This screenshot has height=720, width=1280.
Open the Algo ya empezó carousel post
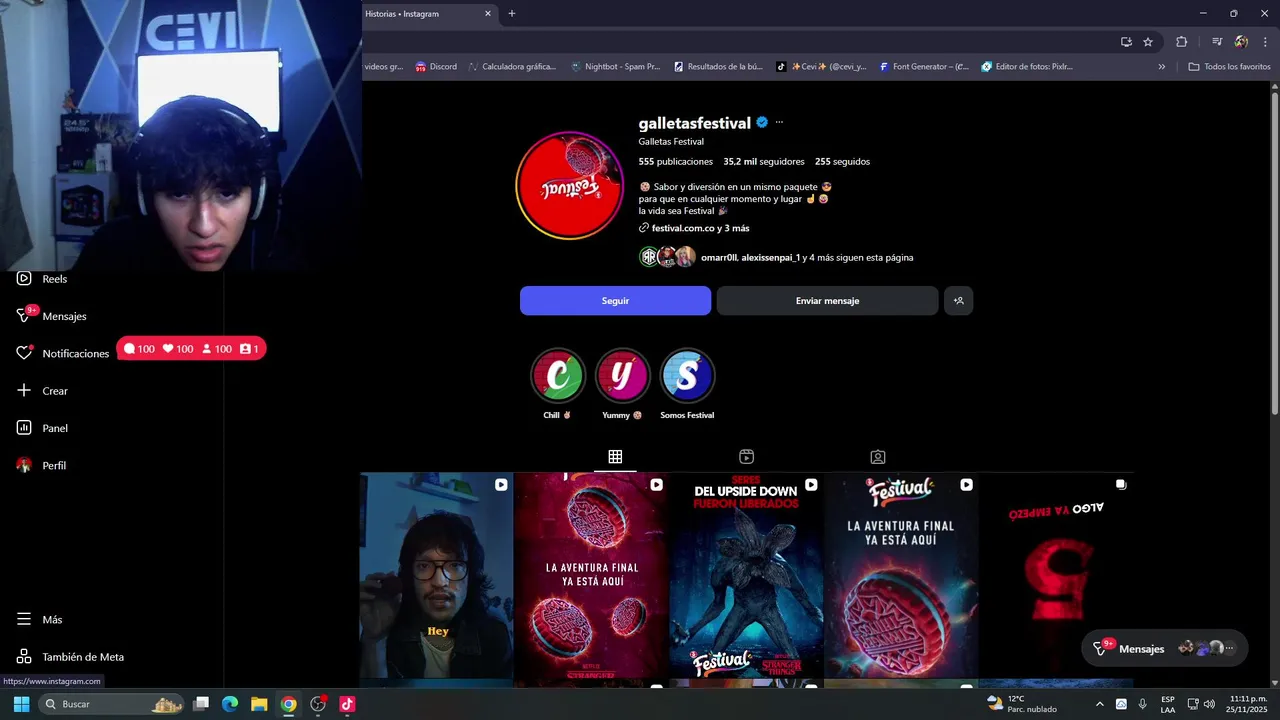1056,575
